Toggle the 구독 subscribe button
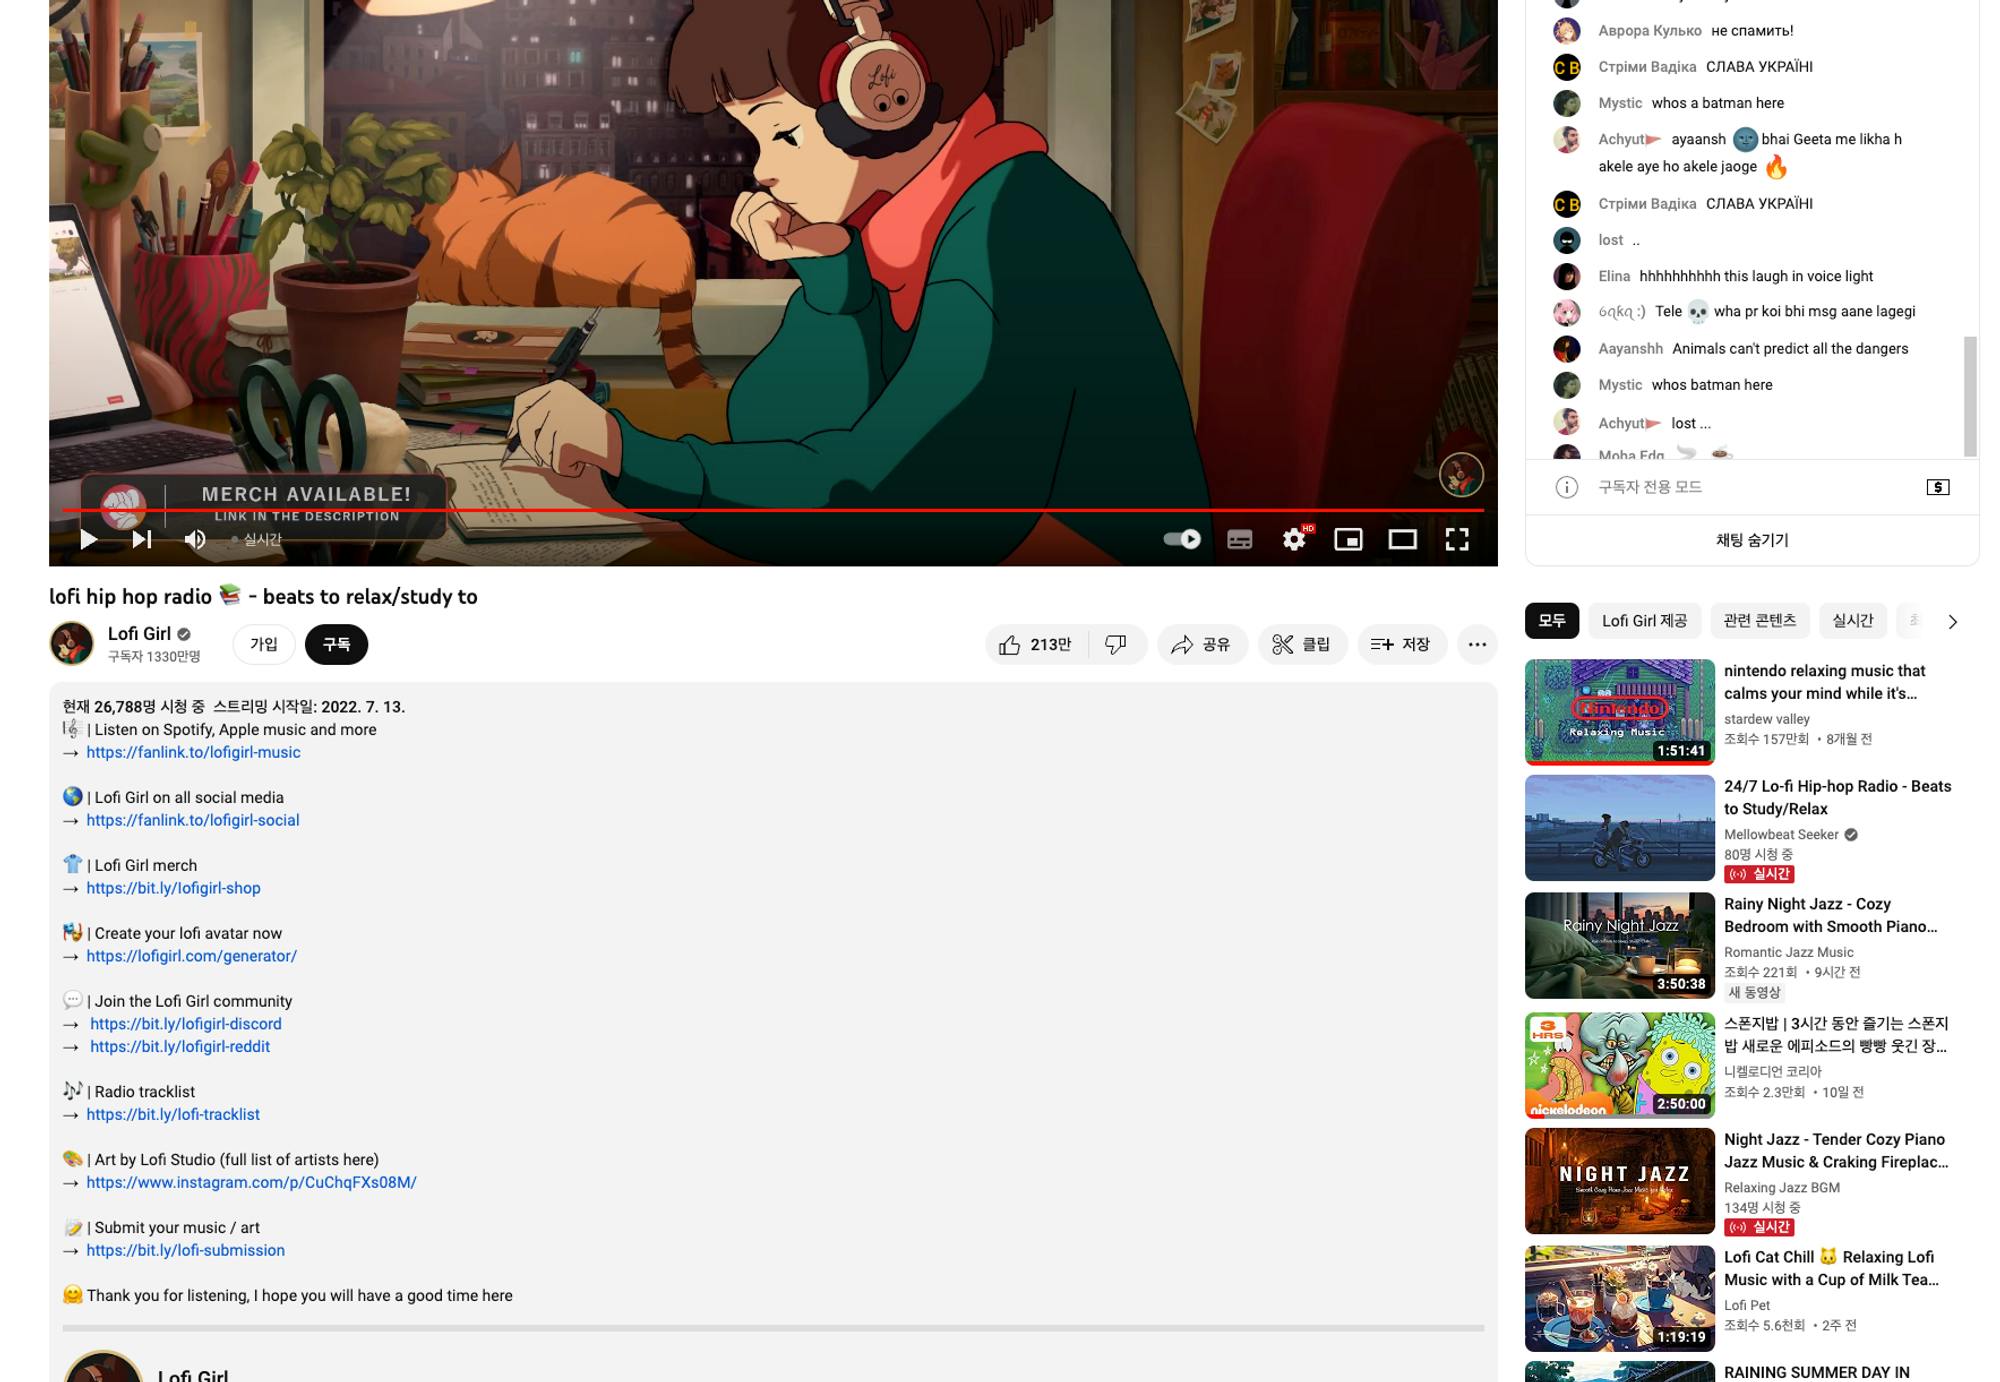2000x1382 pixels. point(336,644)
